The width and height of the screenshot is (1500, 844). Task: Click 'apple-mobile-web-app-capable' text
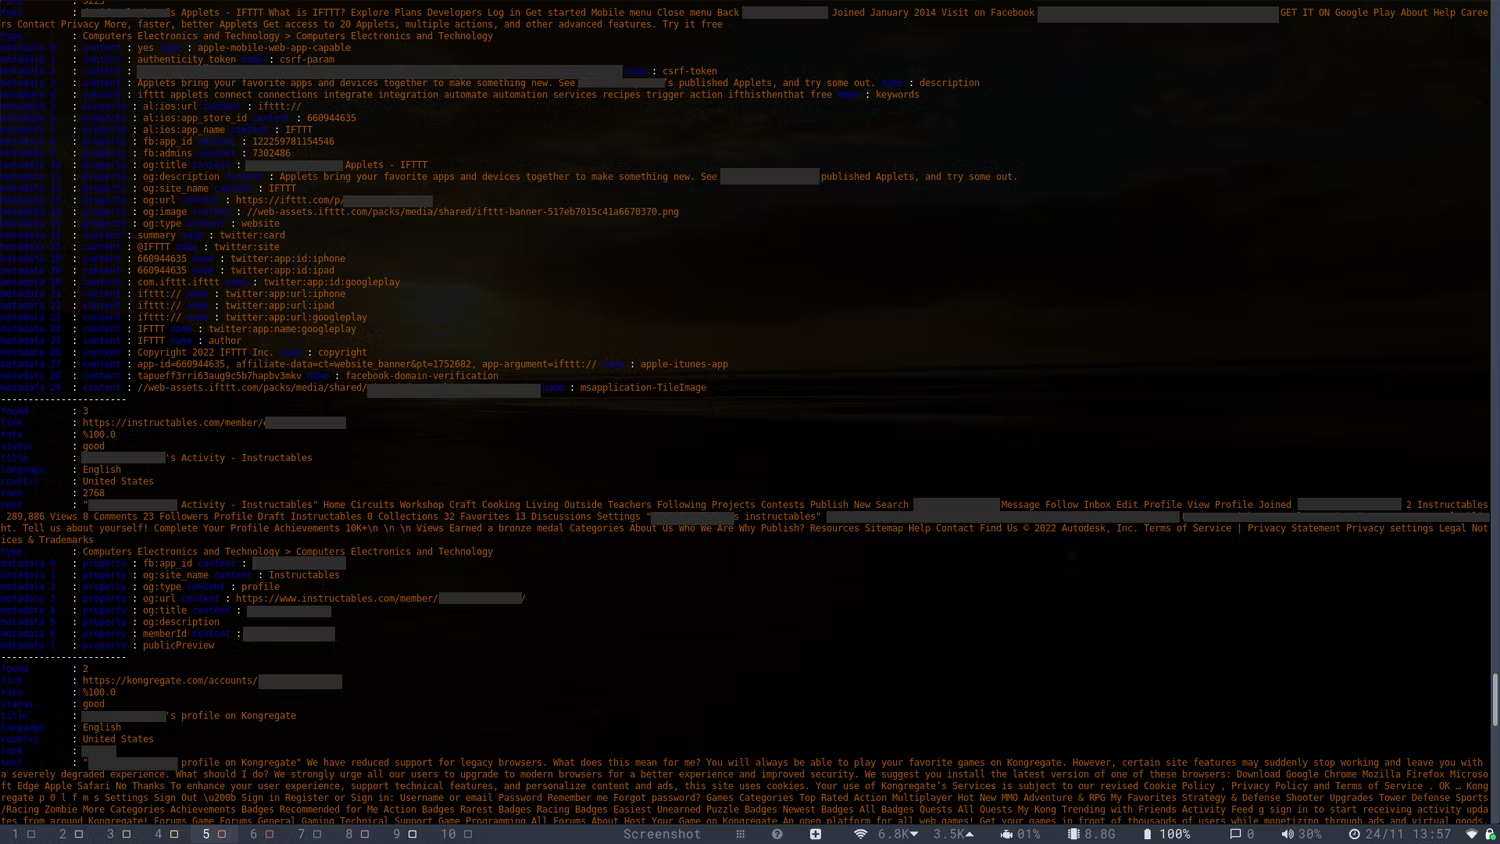point(274,48)
